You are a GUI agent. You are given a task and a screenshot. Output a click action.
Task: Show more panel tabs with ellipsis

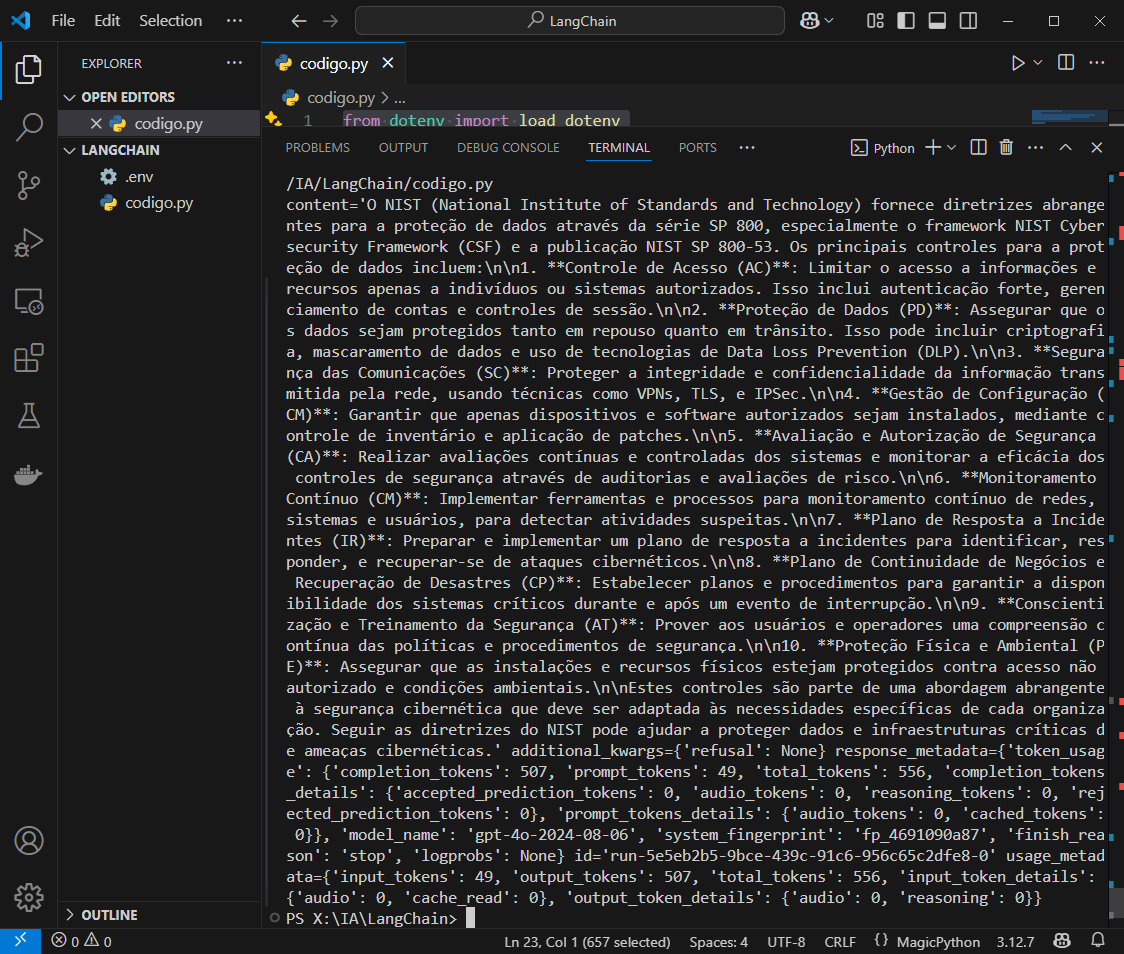[x=747, y=148]
